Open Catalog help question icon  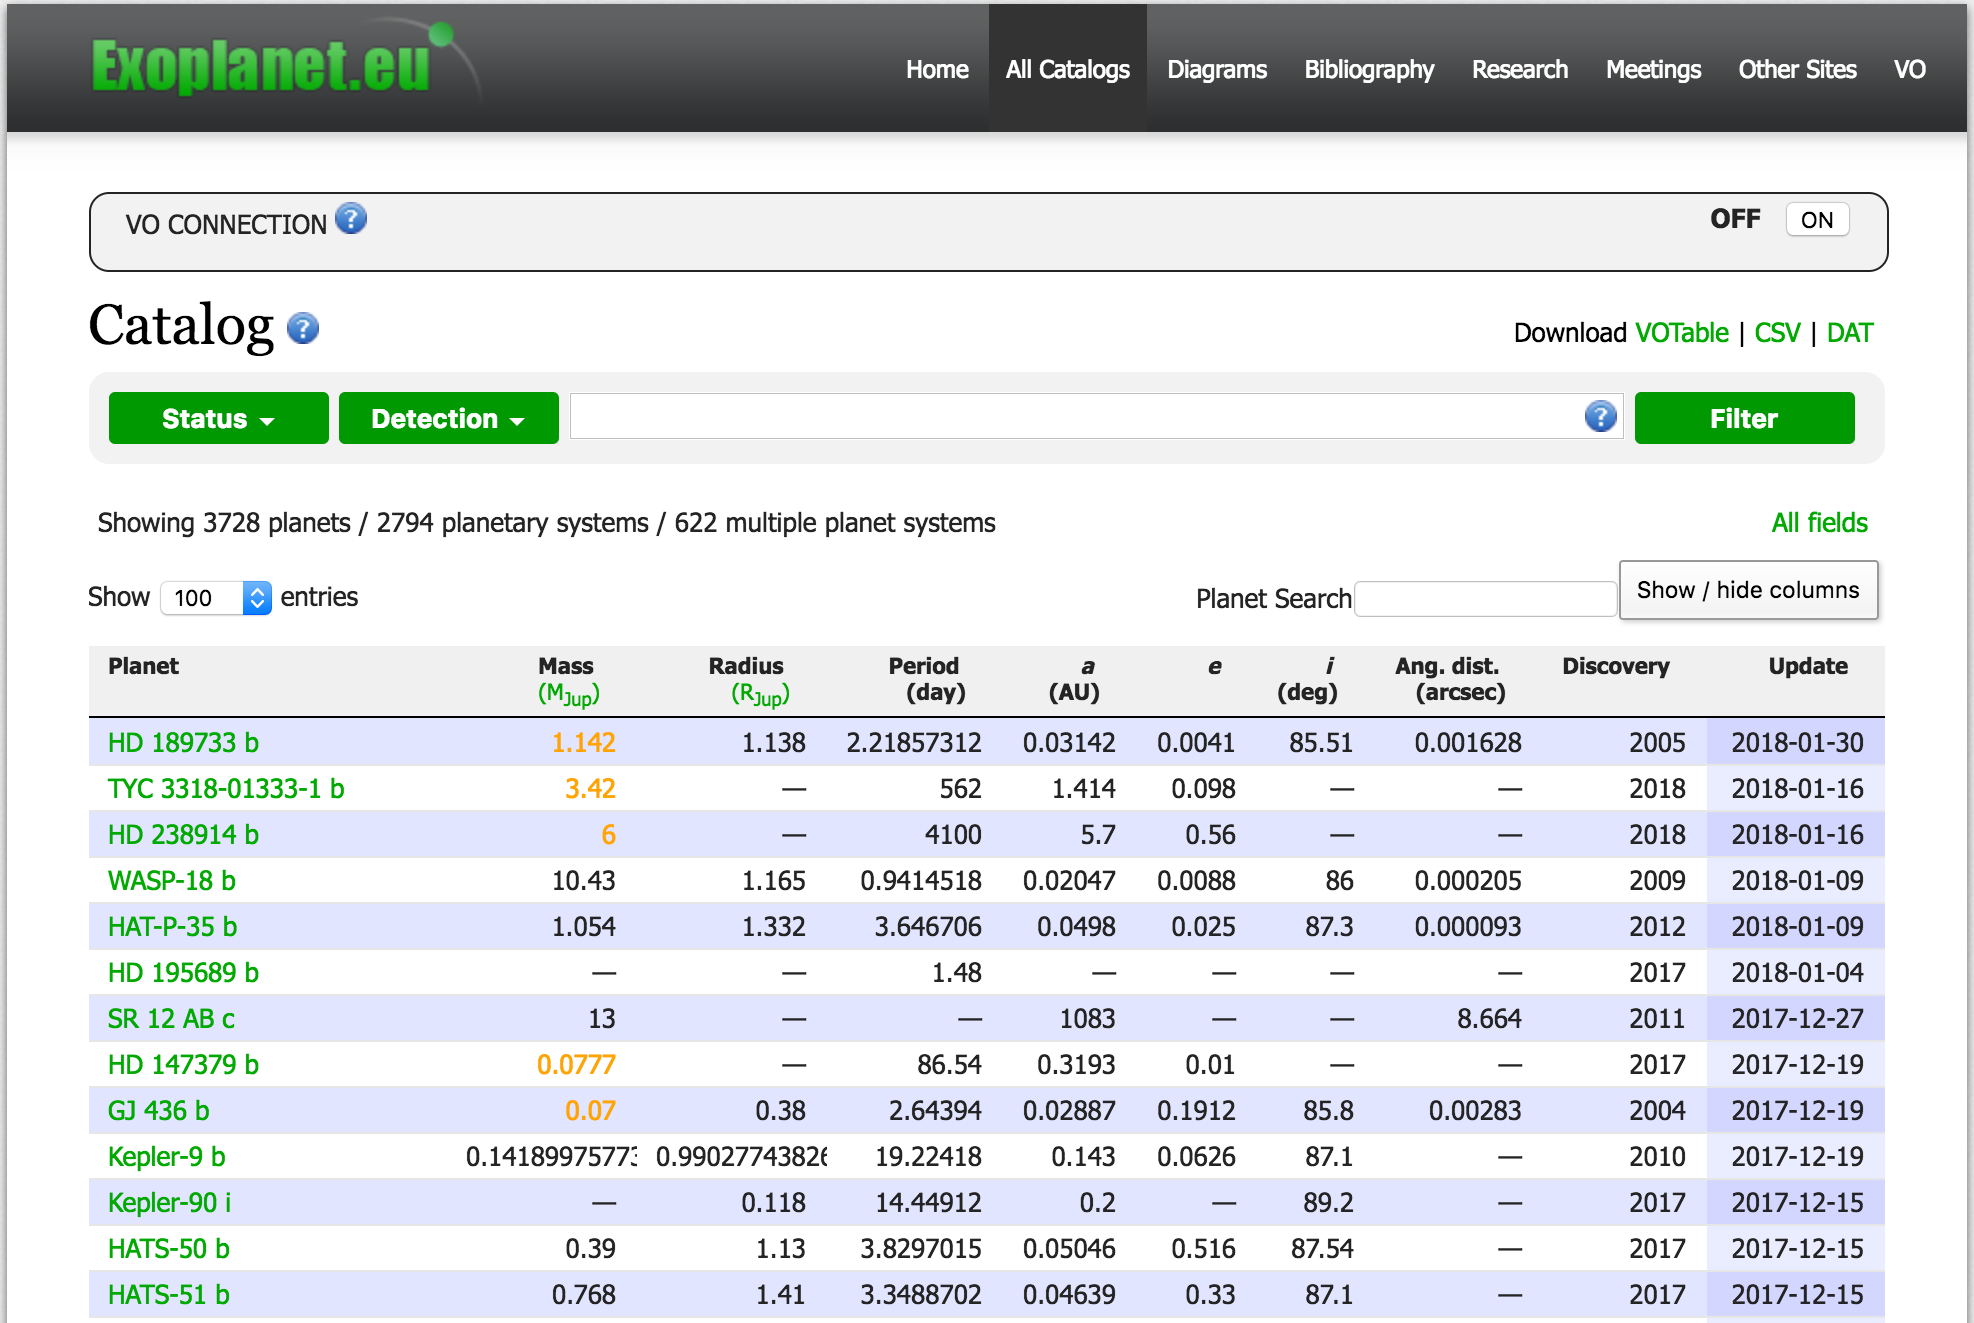point(303,328)
